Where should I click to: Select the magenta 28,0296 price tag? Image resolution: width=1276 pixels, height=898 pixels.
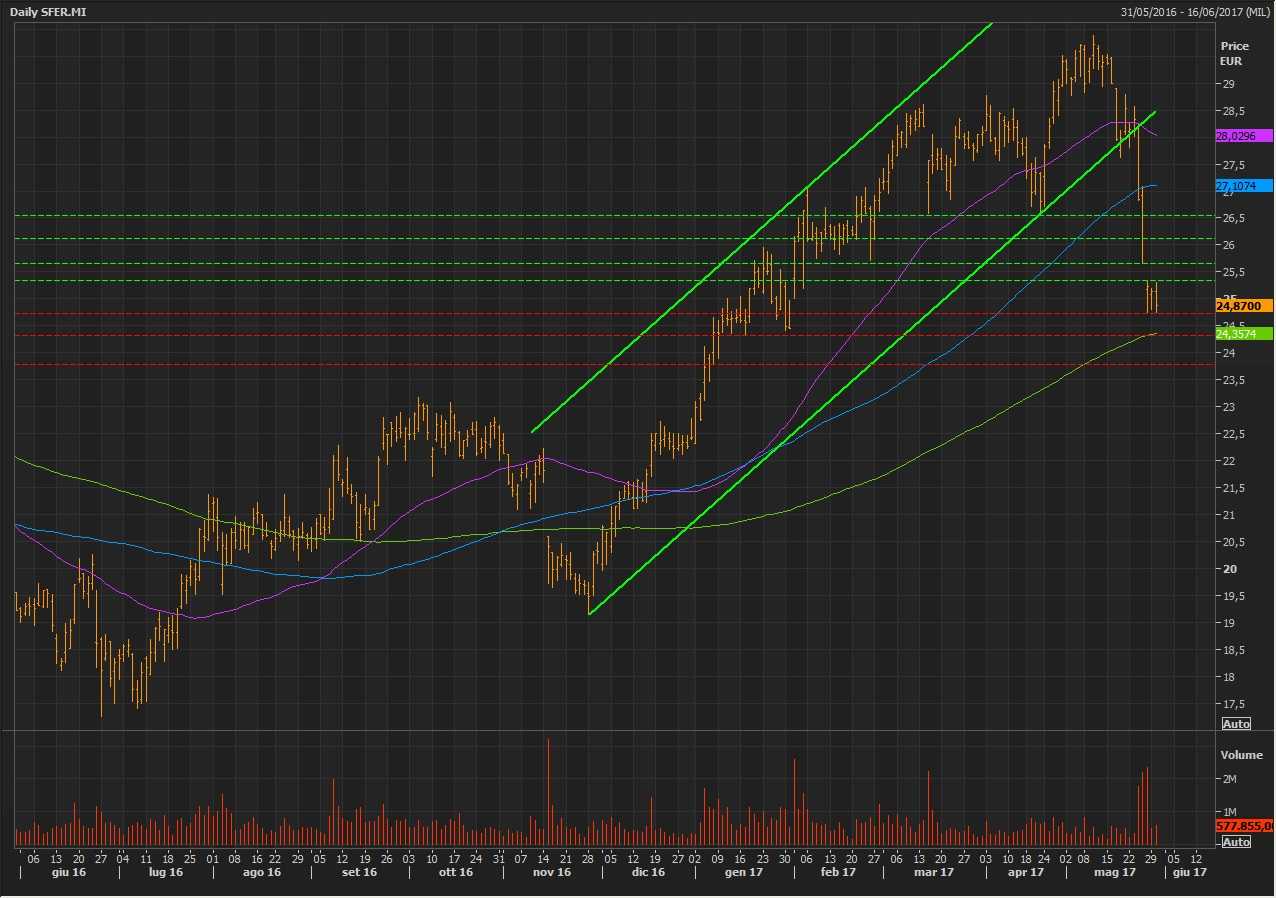click(1243, 136)
